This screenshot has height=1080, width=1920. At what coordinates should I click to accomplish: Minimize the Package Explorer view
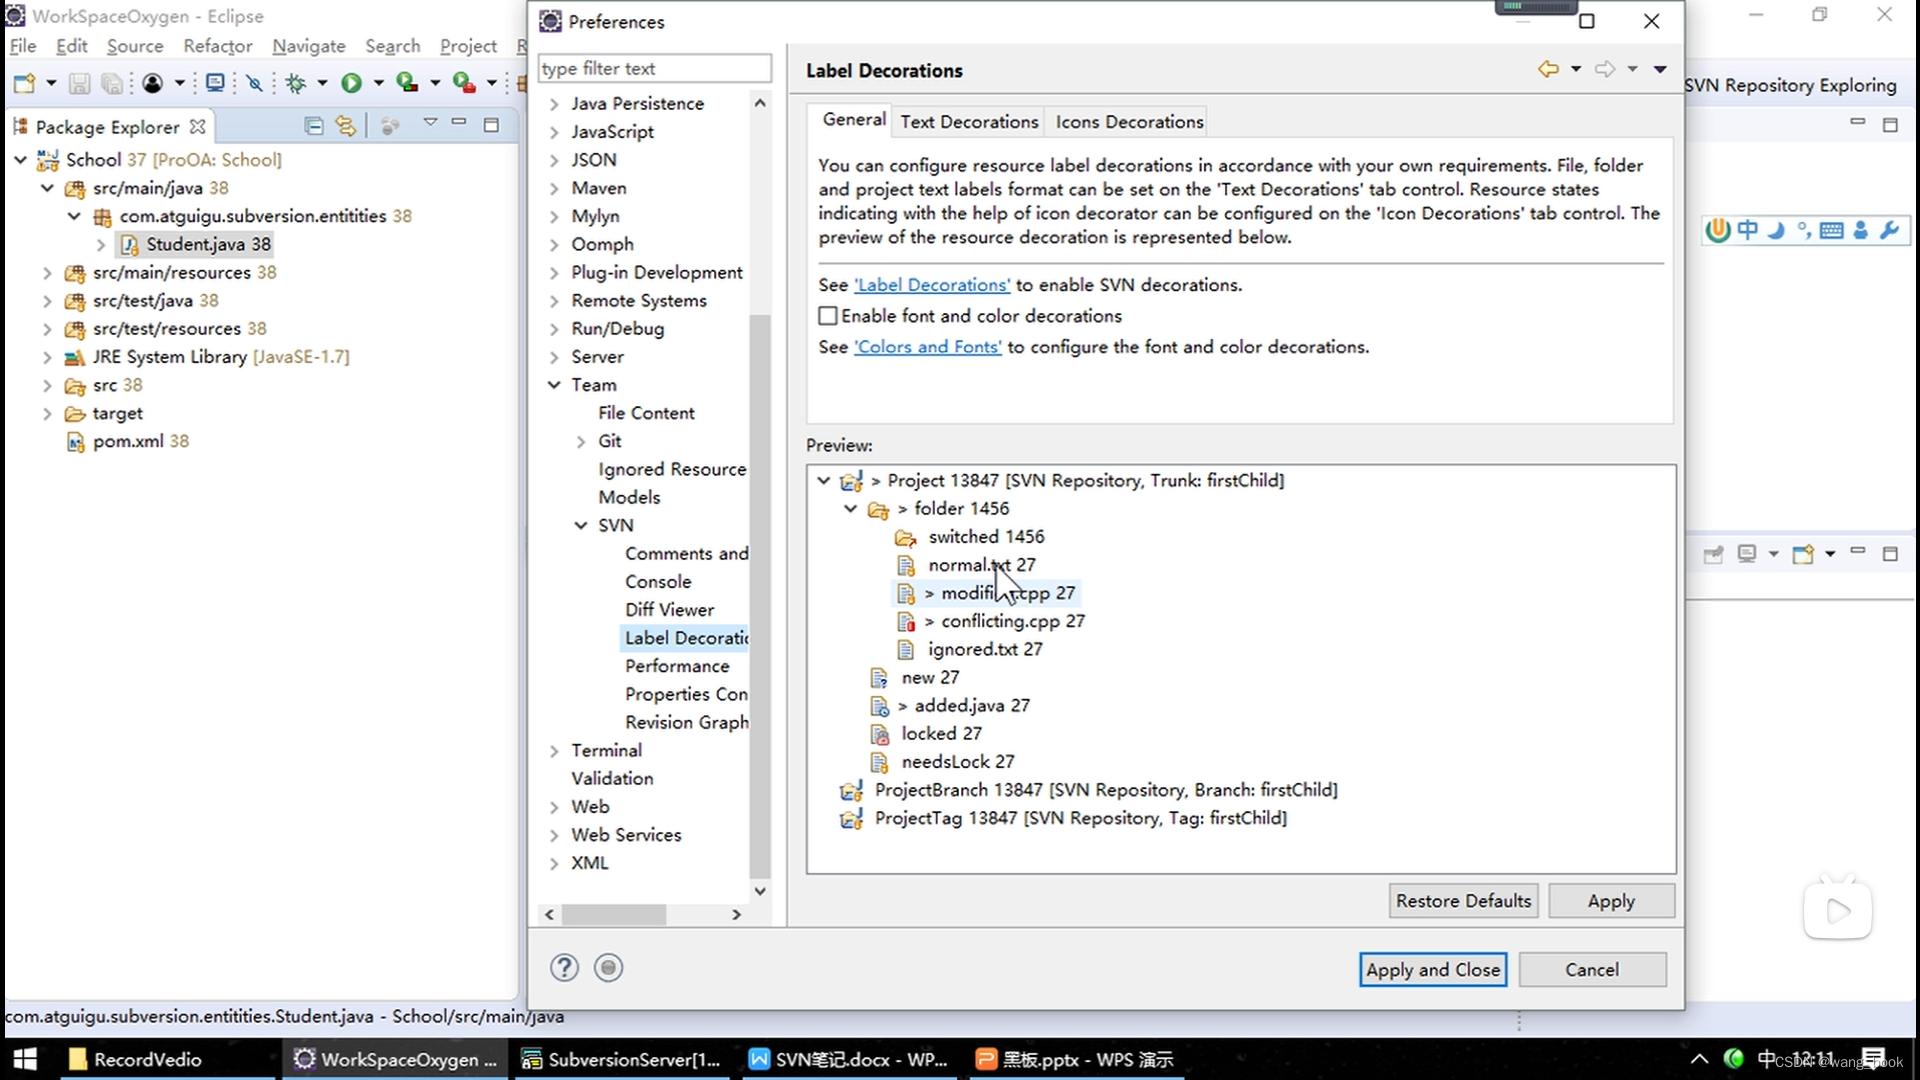[x=459, y=122]
